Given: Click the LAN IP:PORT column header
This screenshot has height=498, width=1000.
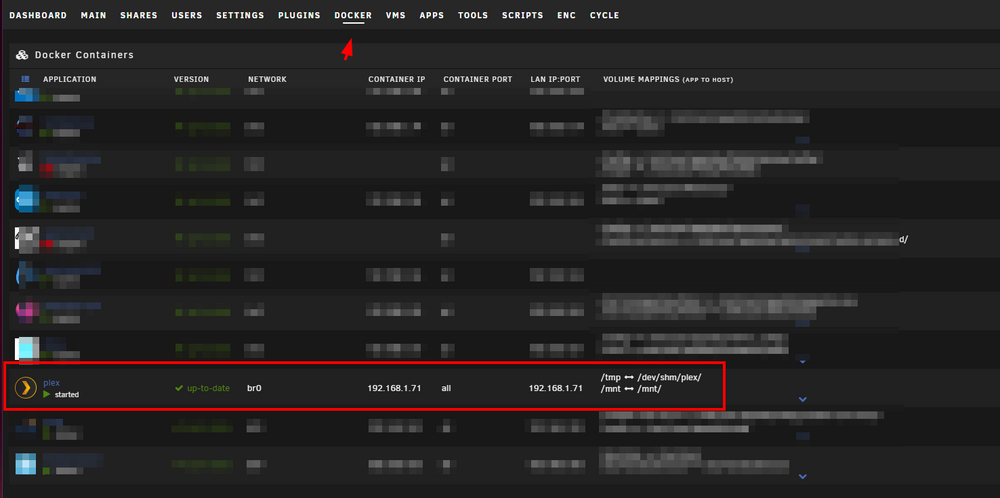Looking at the screenshot, I should 555,79.
